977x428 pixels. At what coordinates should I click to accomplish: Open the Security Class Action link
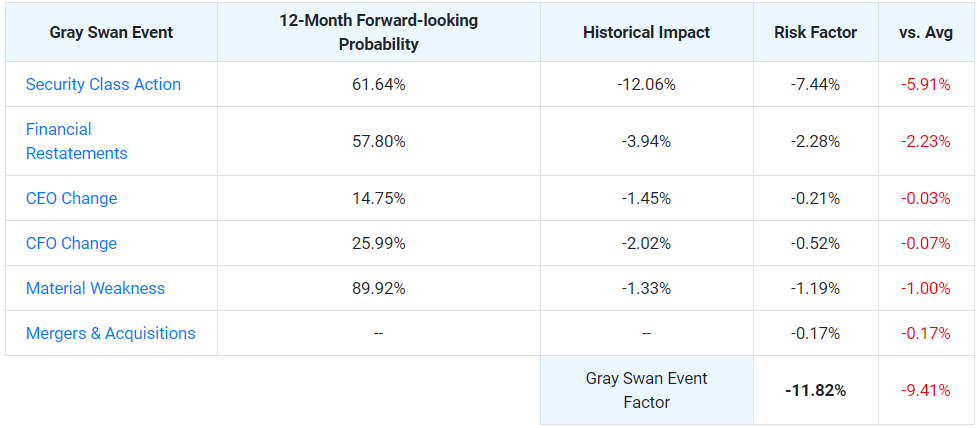103,84
